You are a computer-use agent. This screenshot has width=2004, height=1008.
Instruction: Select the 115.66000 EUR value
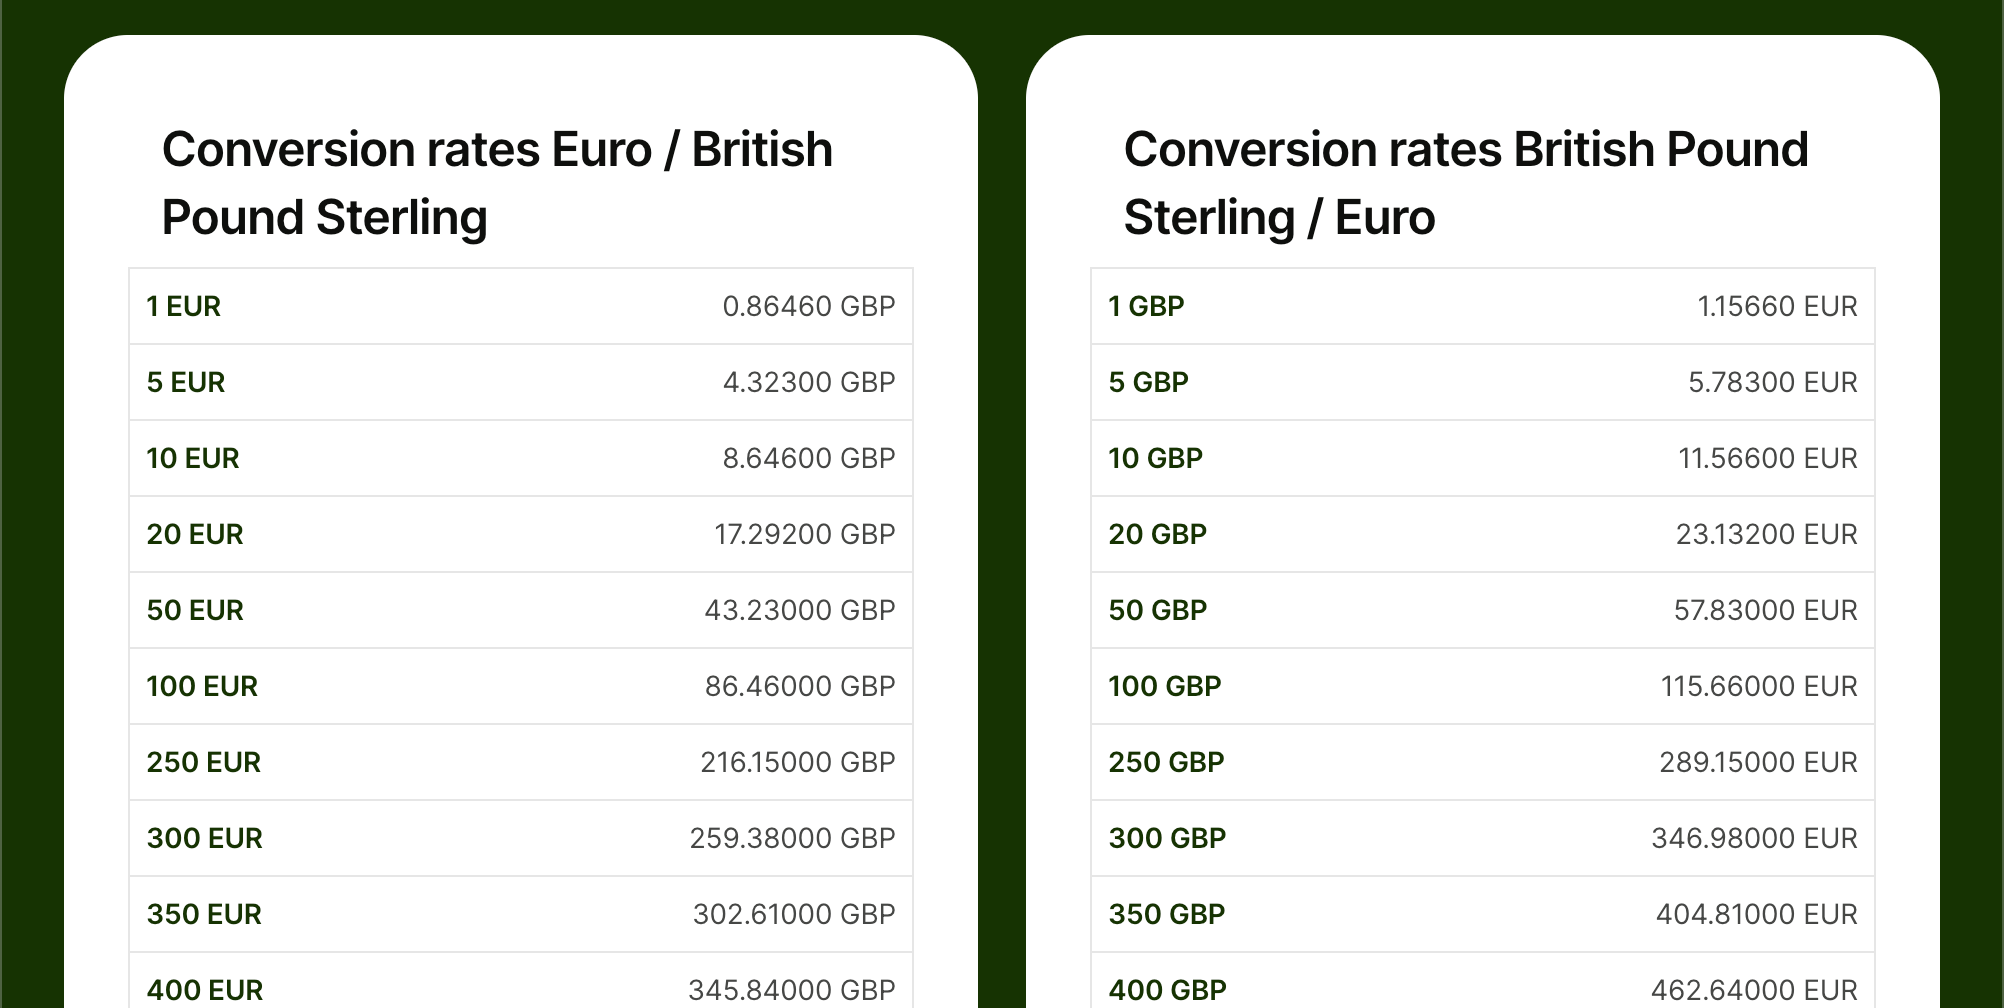click(x=1759, y=686)
